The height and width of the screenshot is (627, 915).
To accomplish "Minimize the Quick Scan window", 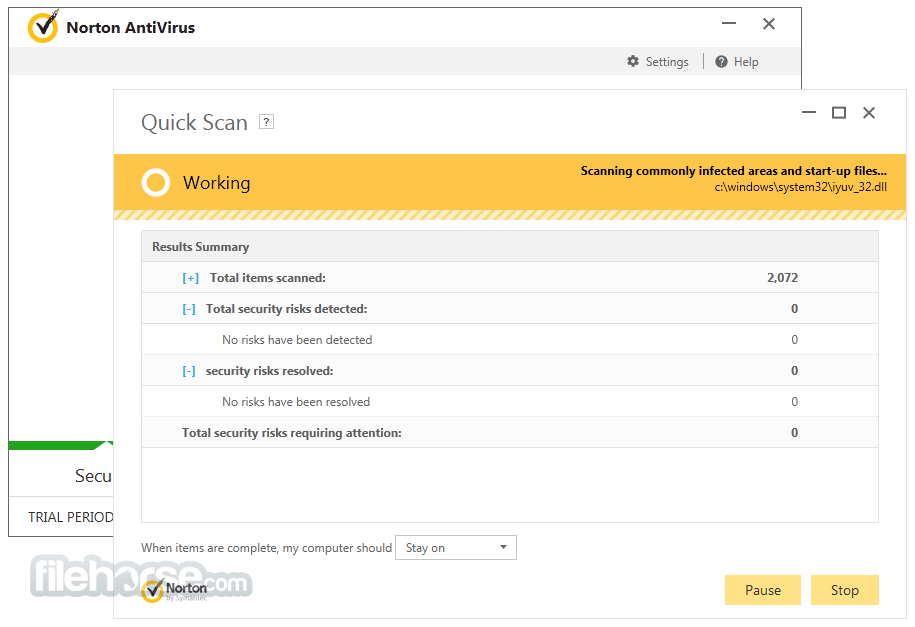I will [809, 112].
